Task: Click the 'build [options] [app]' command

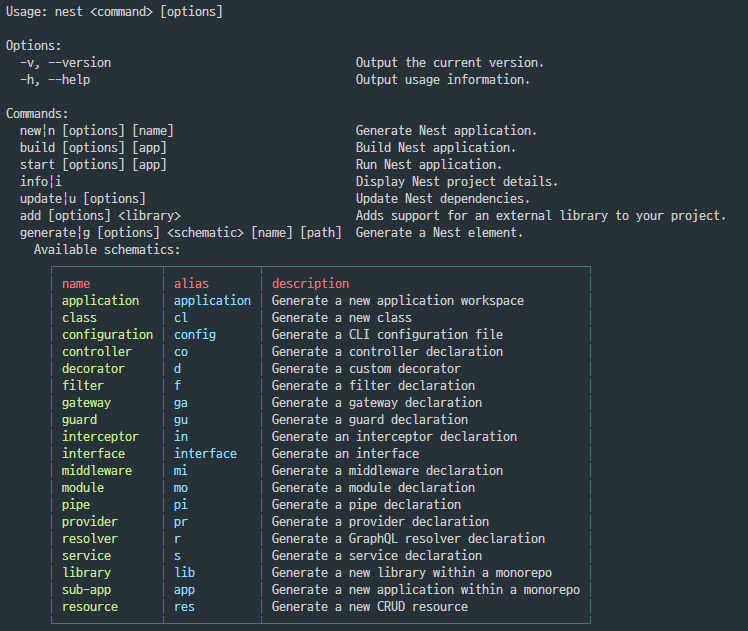Action: point(93,148)
